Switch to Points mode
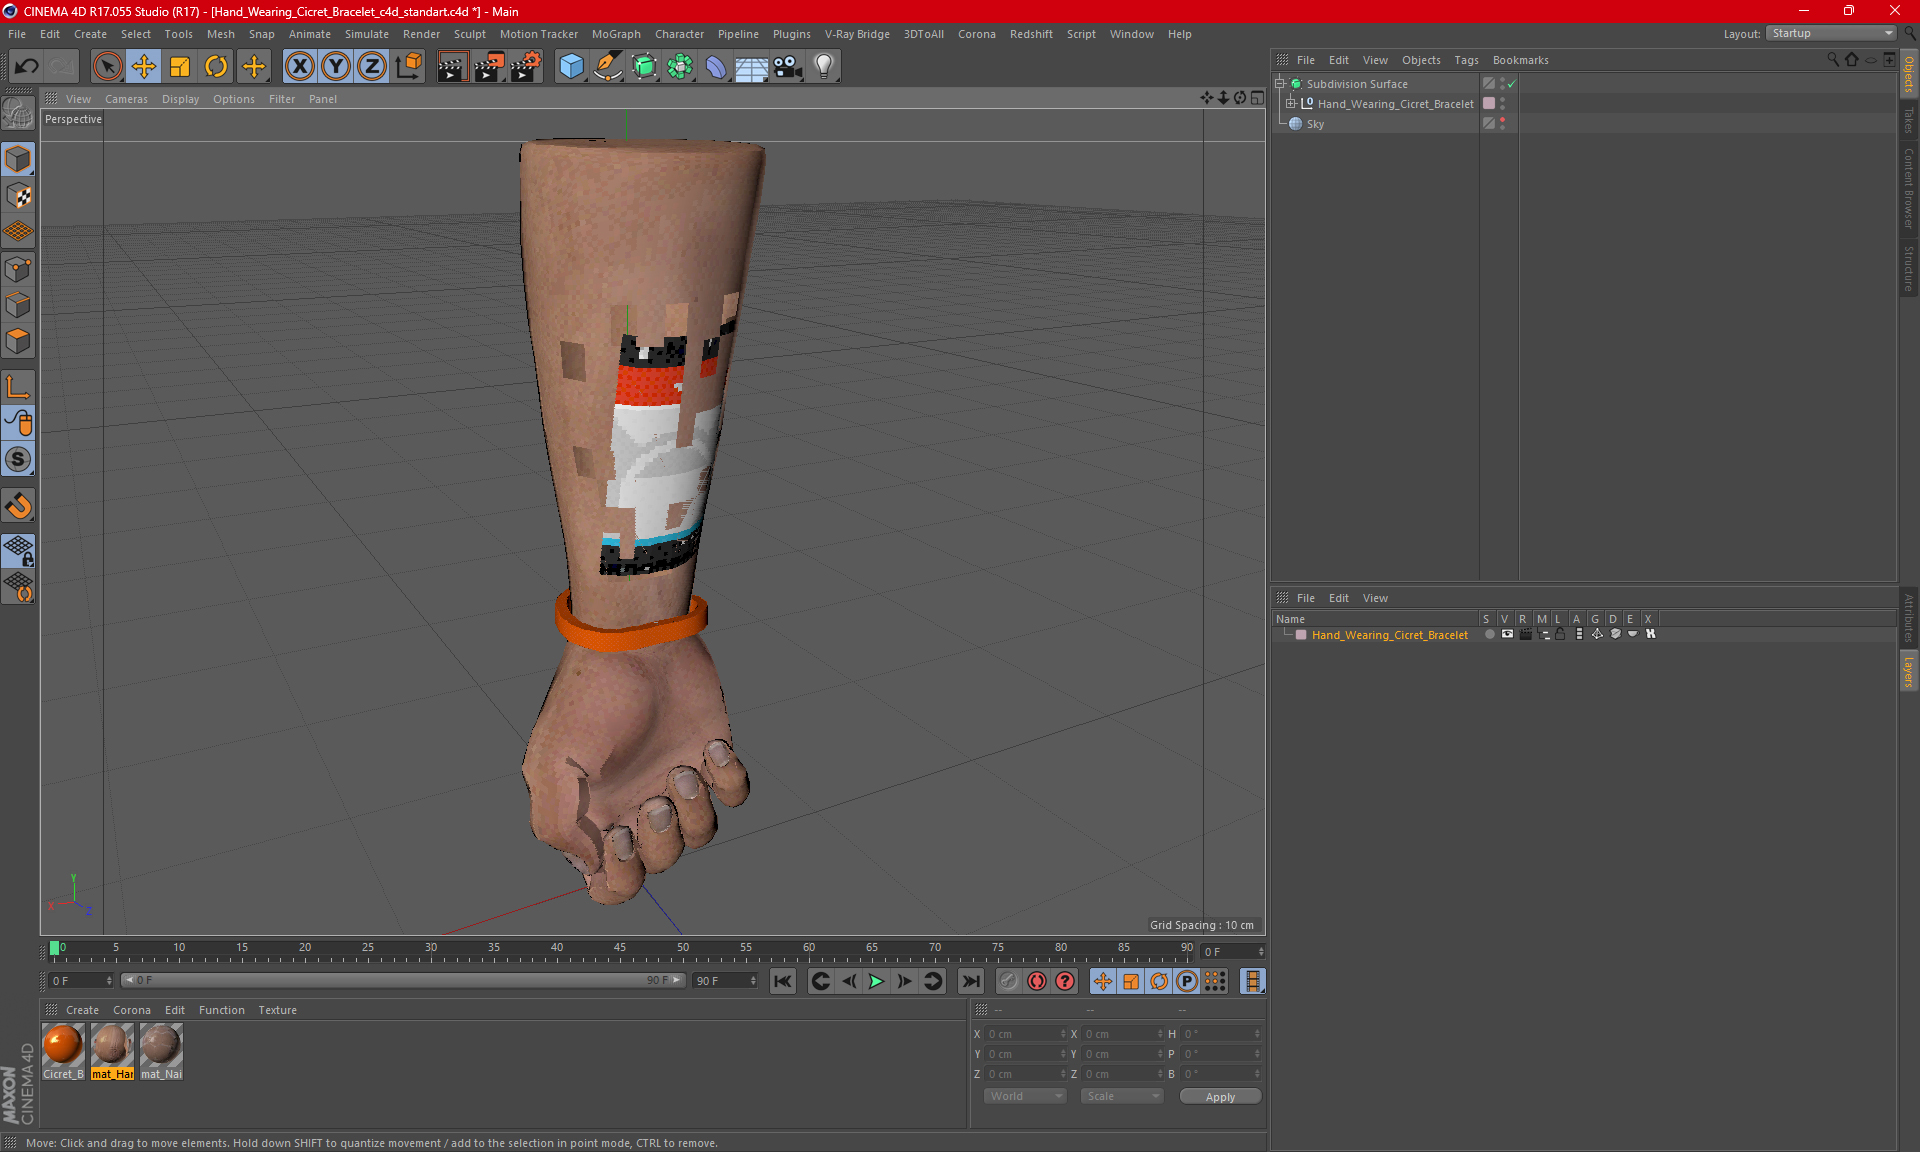Image resolution: width=1920 pixels, height=1152 pixels. pyautogui.click(x=18, y=269)
